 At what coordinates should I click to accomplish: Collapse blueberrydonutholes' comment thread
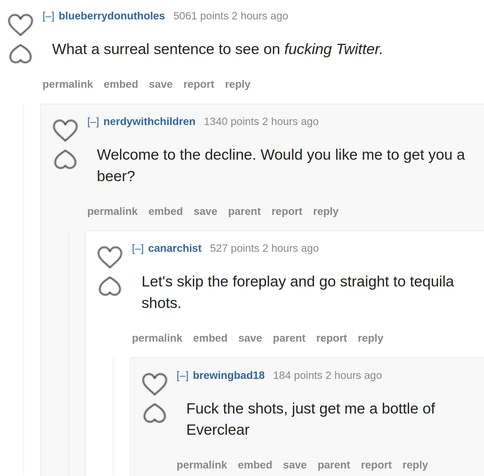pos(48,16)
